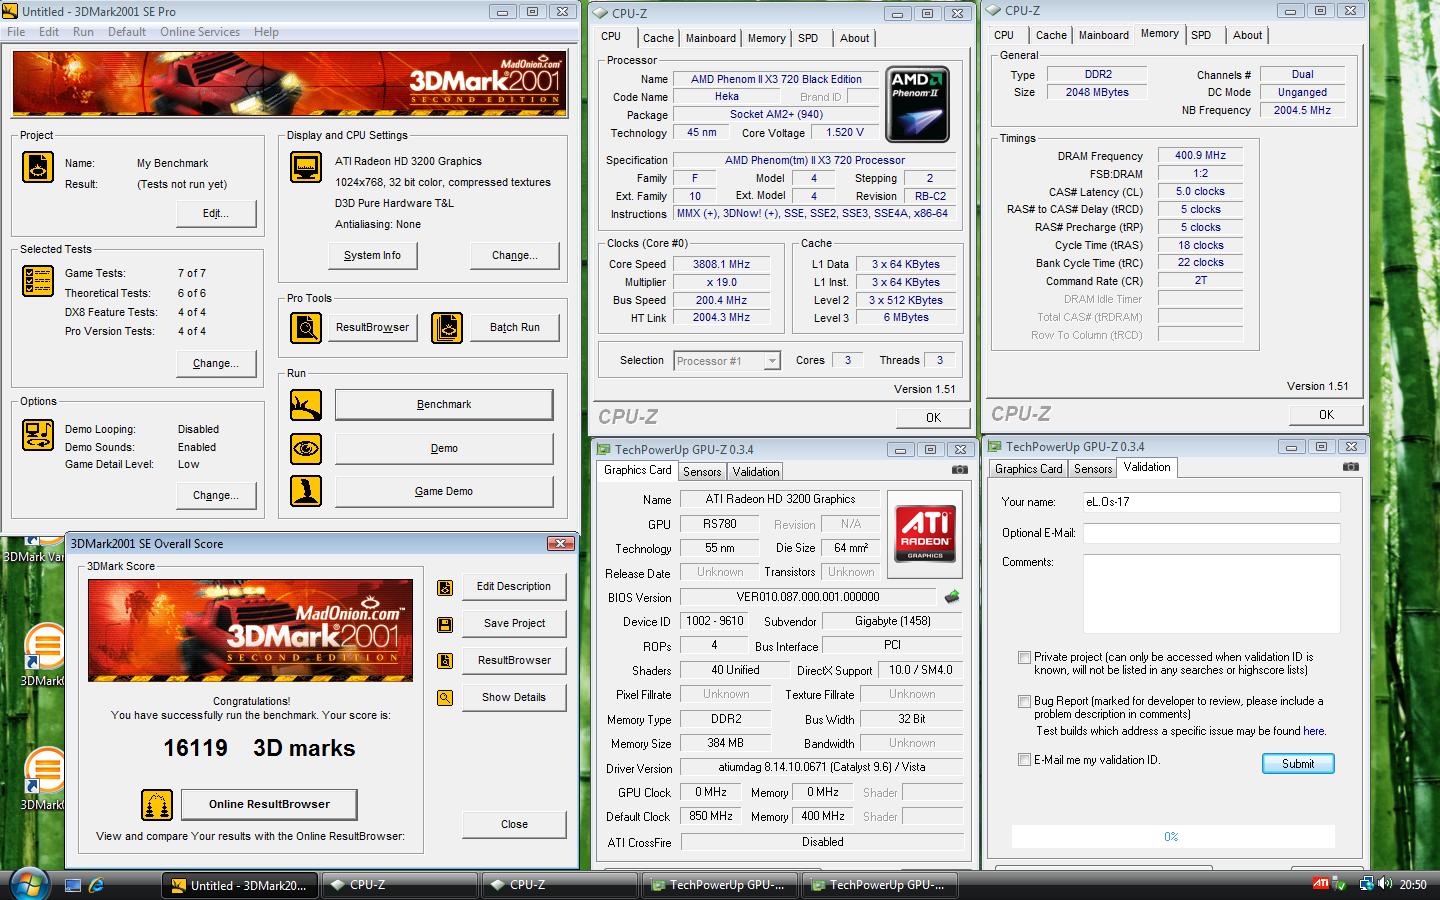The height and width of the screenshot is (900, 1440).
Task: Click the Batch Run icon in Pro Tools
Action: coord(447,327)
